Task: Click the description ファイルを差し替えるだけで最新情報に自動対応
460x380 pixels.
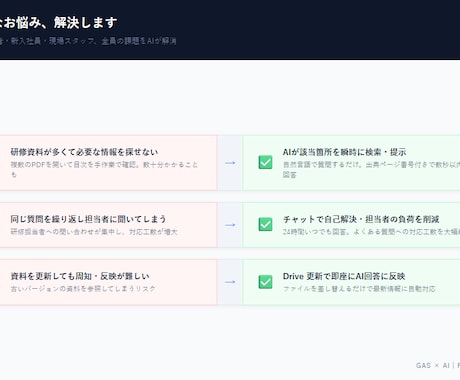Action: [x=359, y=289]
